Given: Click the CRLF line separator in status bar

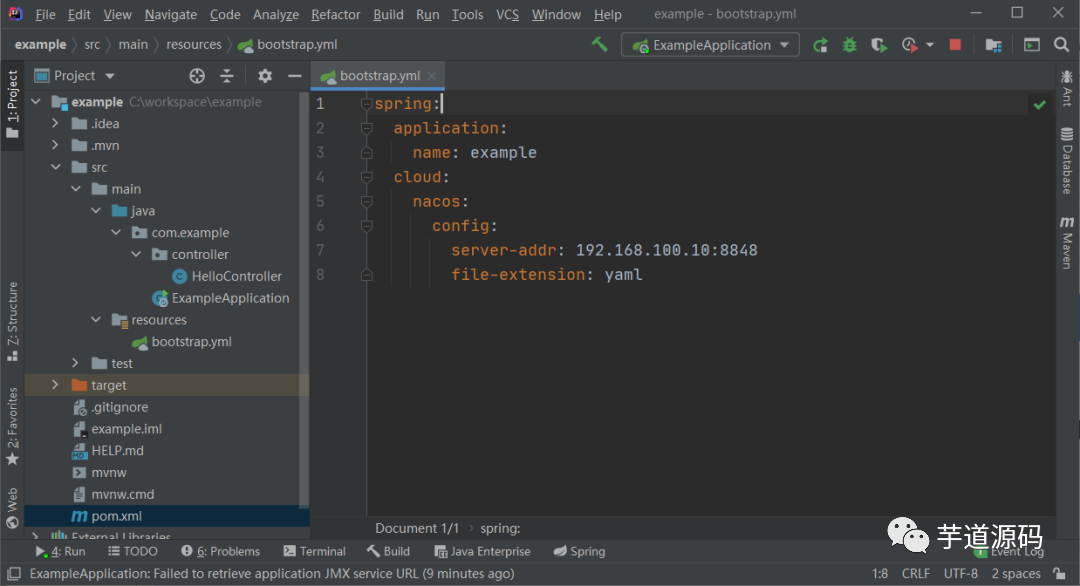Looking at the screenshot, I should click(x=915, y=573).
